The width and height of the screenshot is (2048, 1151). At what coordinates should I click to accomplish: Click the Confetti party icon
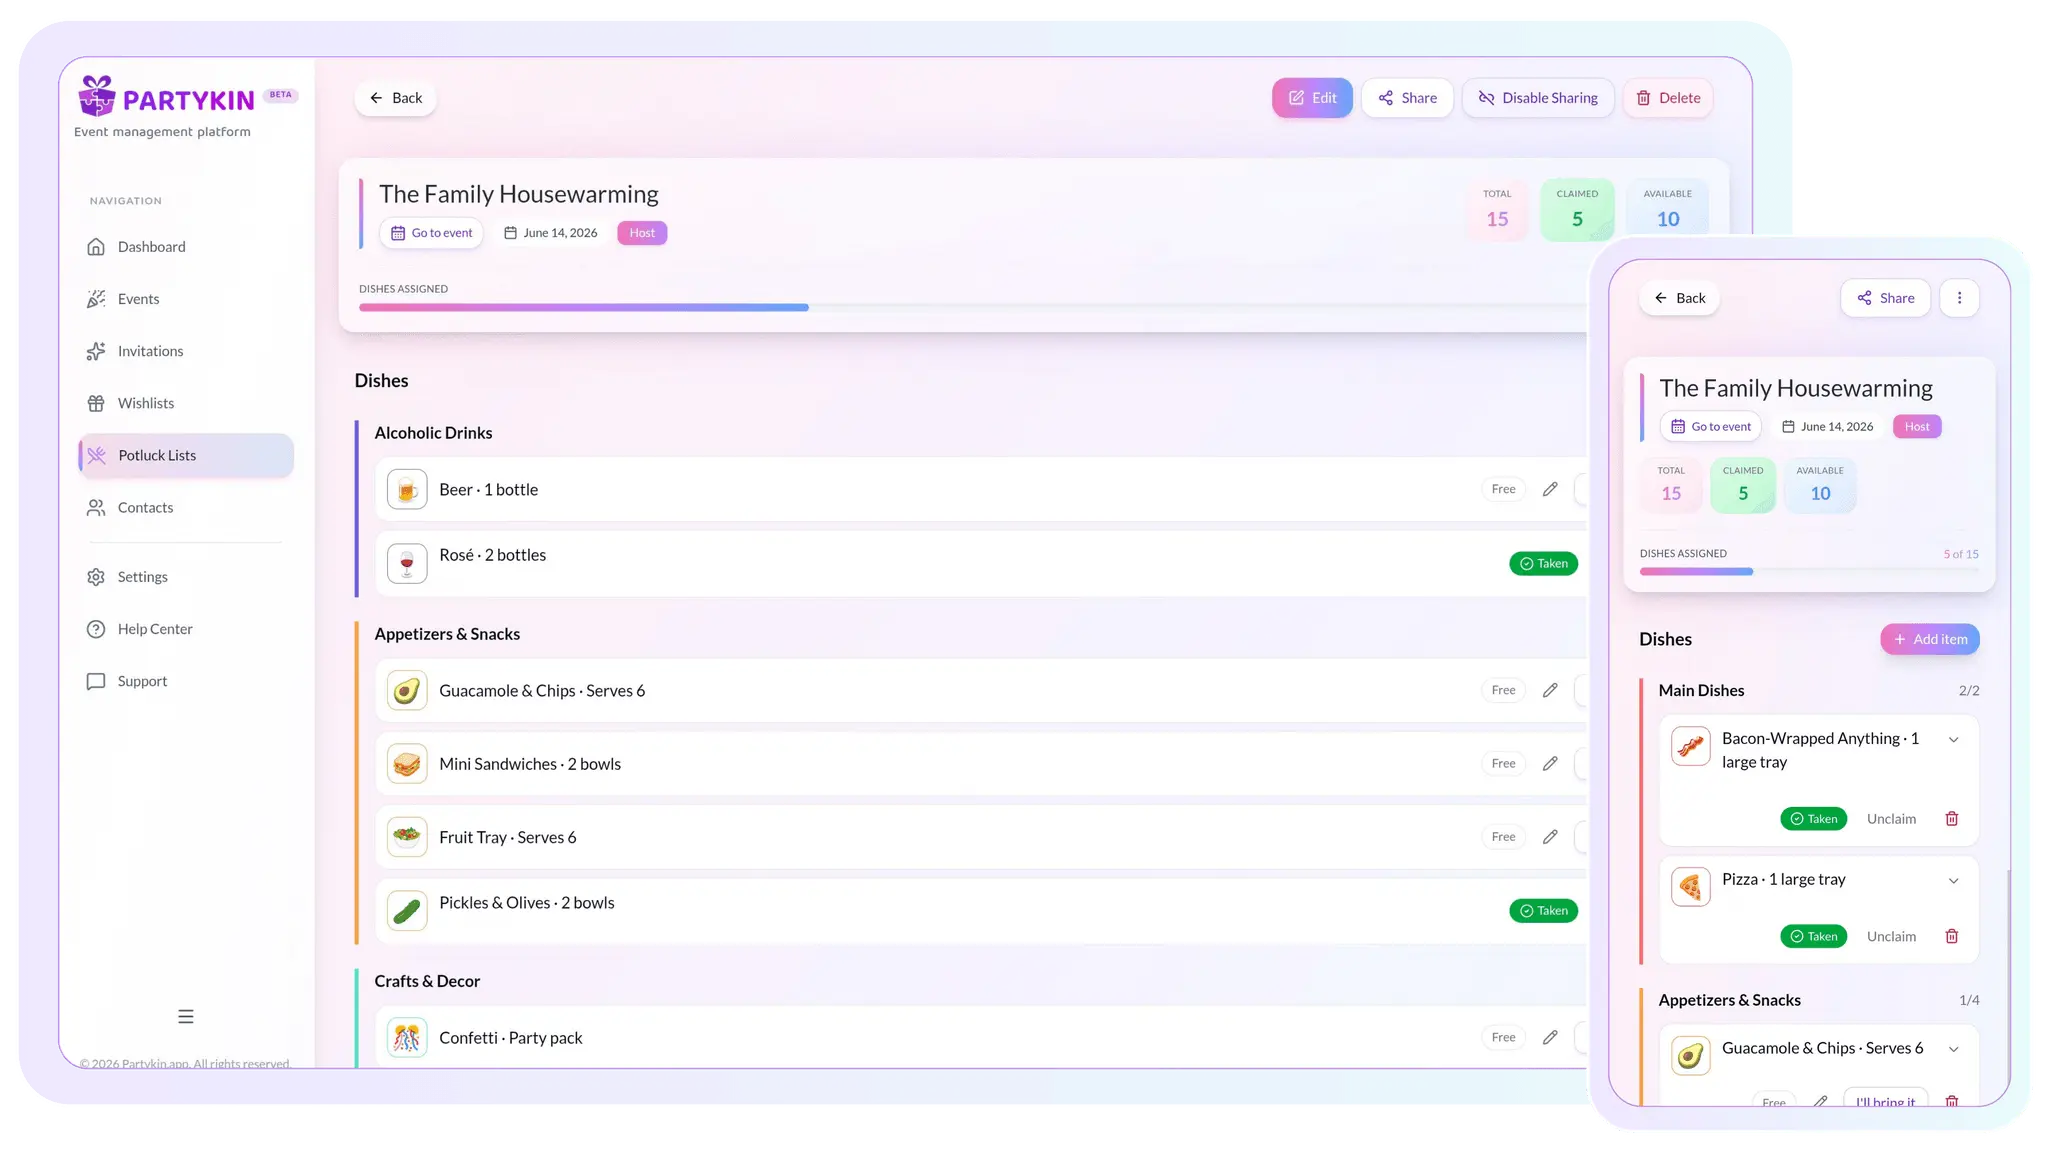[407, 1038]
